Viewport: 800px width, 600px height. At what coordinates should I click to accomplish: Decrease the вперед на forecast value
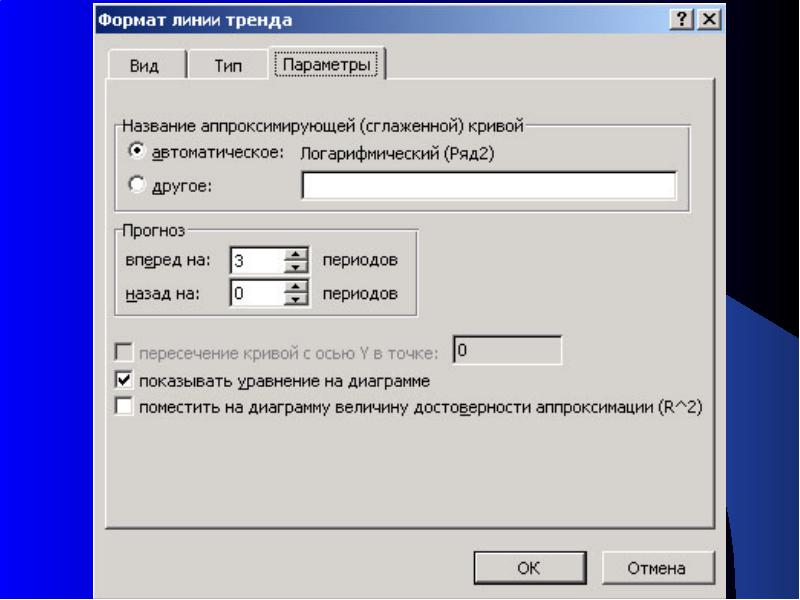(295, 267)
